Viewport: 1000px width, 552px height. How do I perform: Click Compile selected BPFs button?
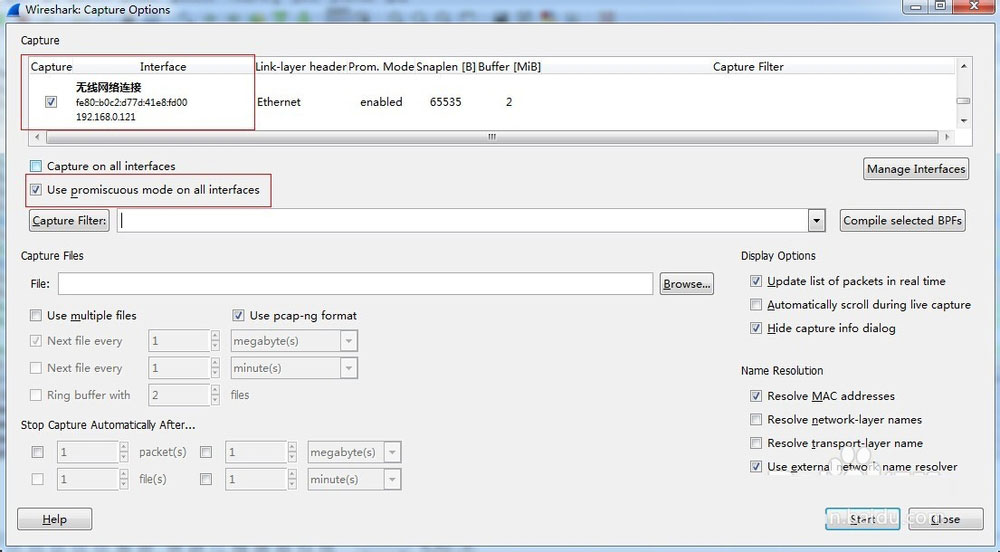(902, 221)
